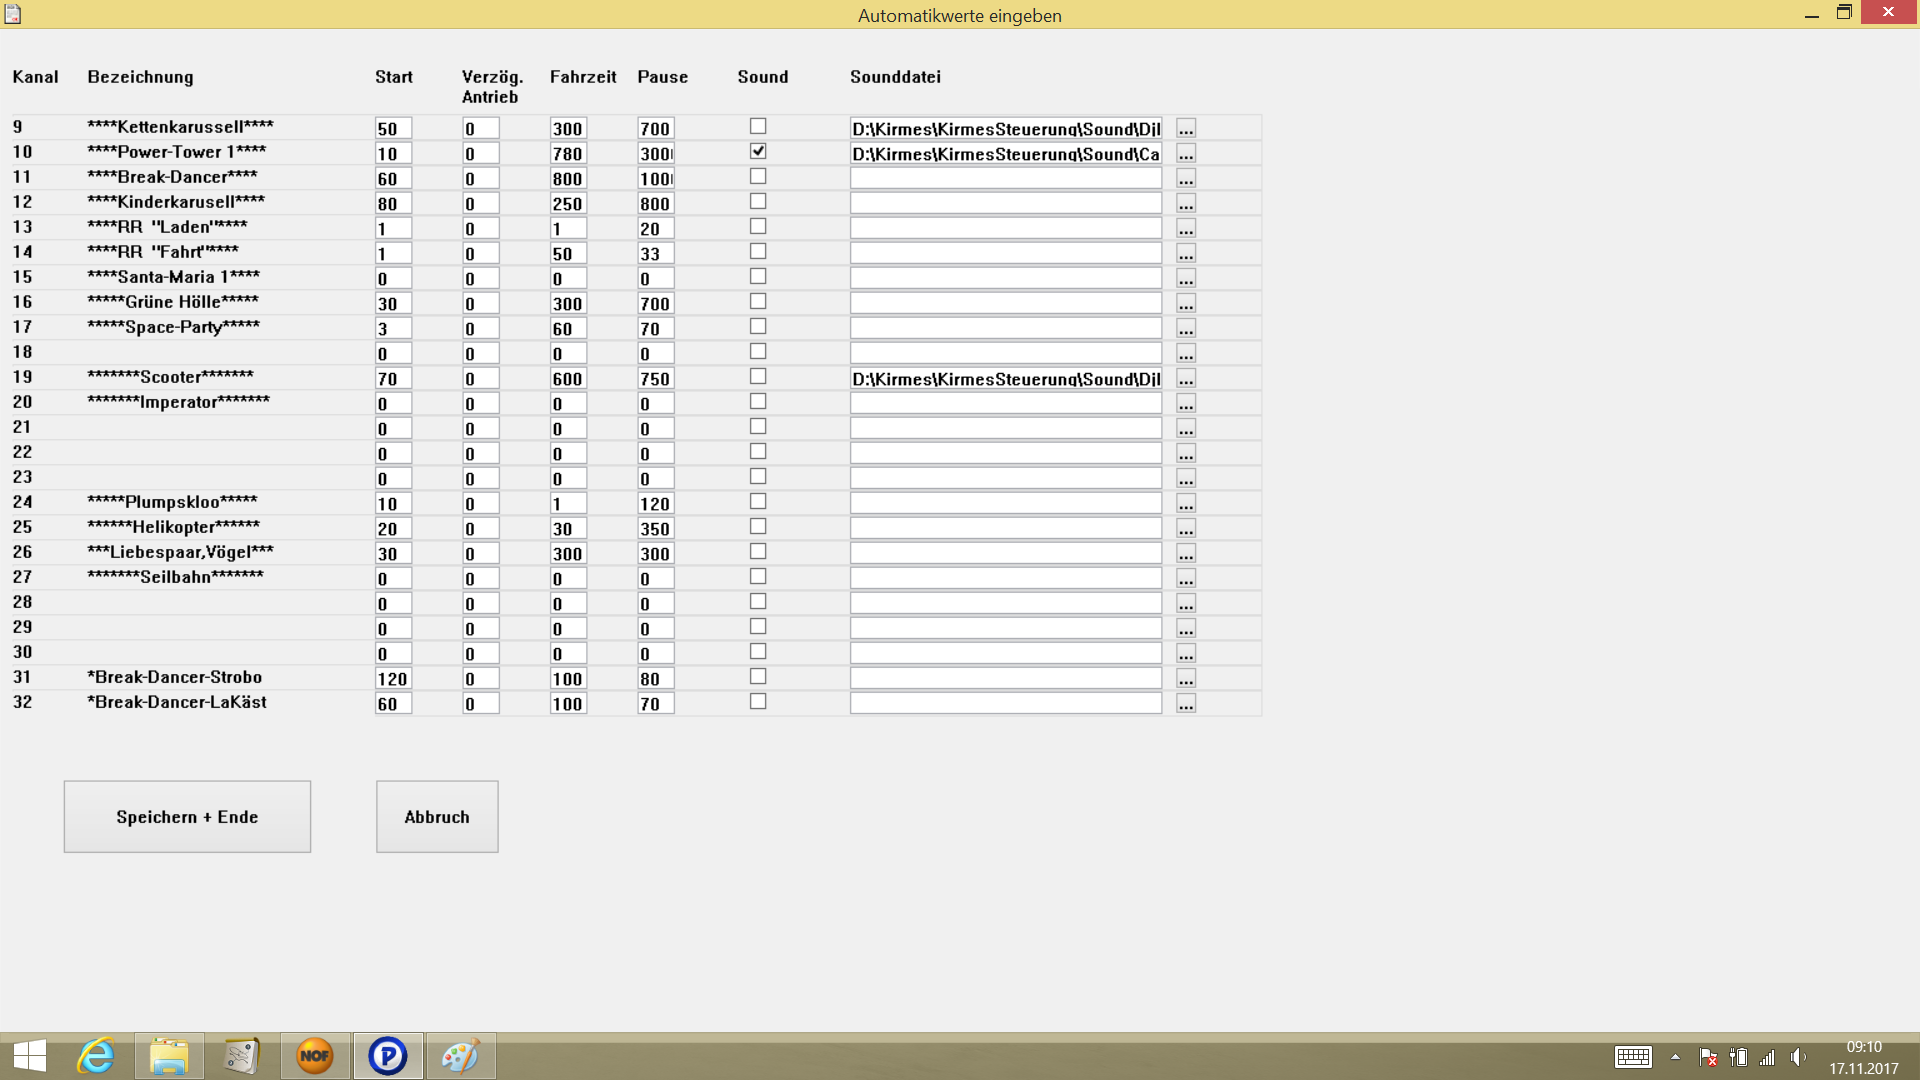The image size is (1920, 1080).
Task: Click Sounddatei path field for Power-Tower 1
Action: coord(1005,154)
